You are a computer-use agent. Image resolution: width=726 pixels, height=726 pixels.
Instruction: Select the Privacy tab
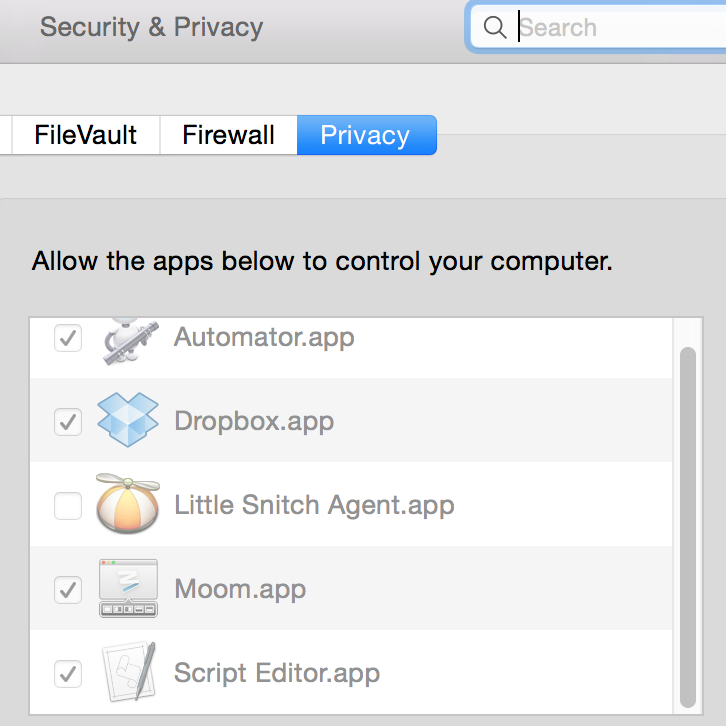(x=365, y=135)
